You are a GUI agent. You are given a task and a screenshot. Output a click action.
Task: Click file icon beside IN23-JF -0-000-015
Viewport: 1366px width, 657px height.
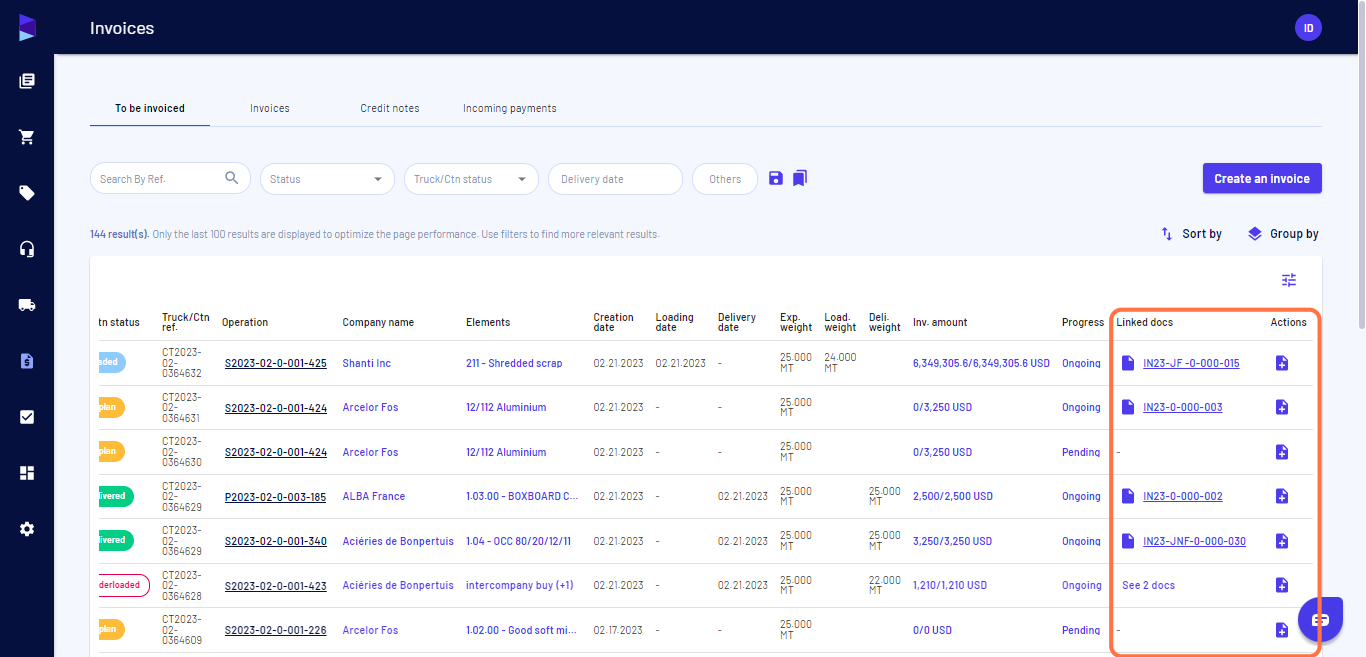tap(1128, 363)
